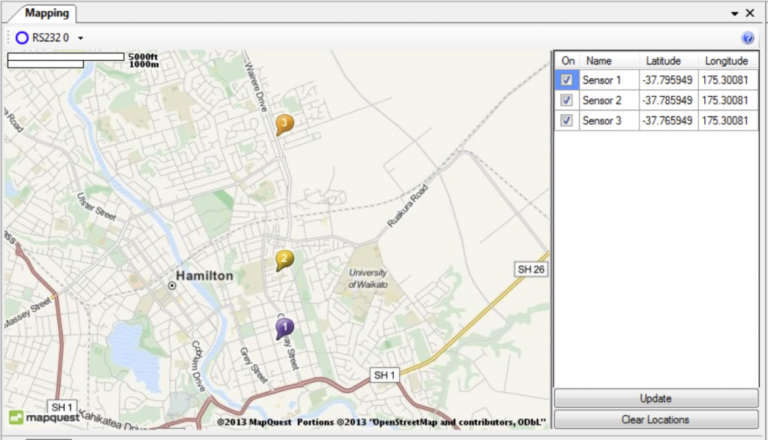This screenshot has height=440, width=768.
Task: Click the Ruakura Road label
Action: [x=408, y=206]
